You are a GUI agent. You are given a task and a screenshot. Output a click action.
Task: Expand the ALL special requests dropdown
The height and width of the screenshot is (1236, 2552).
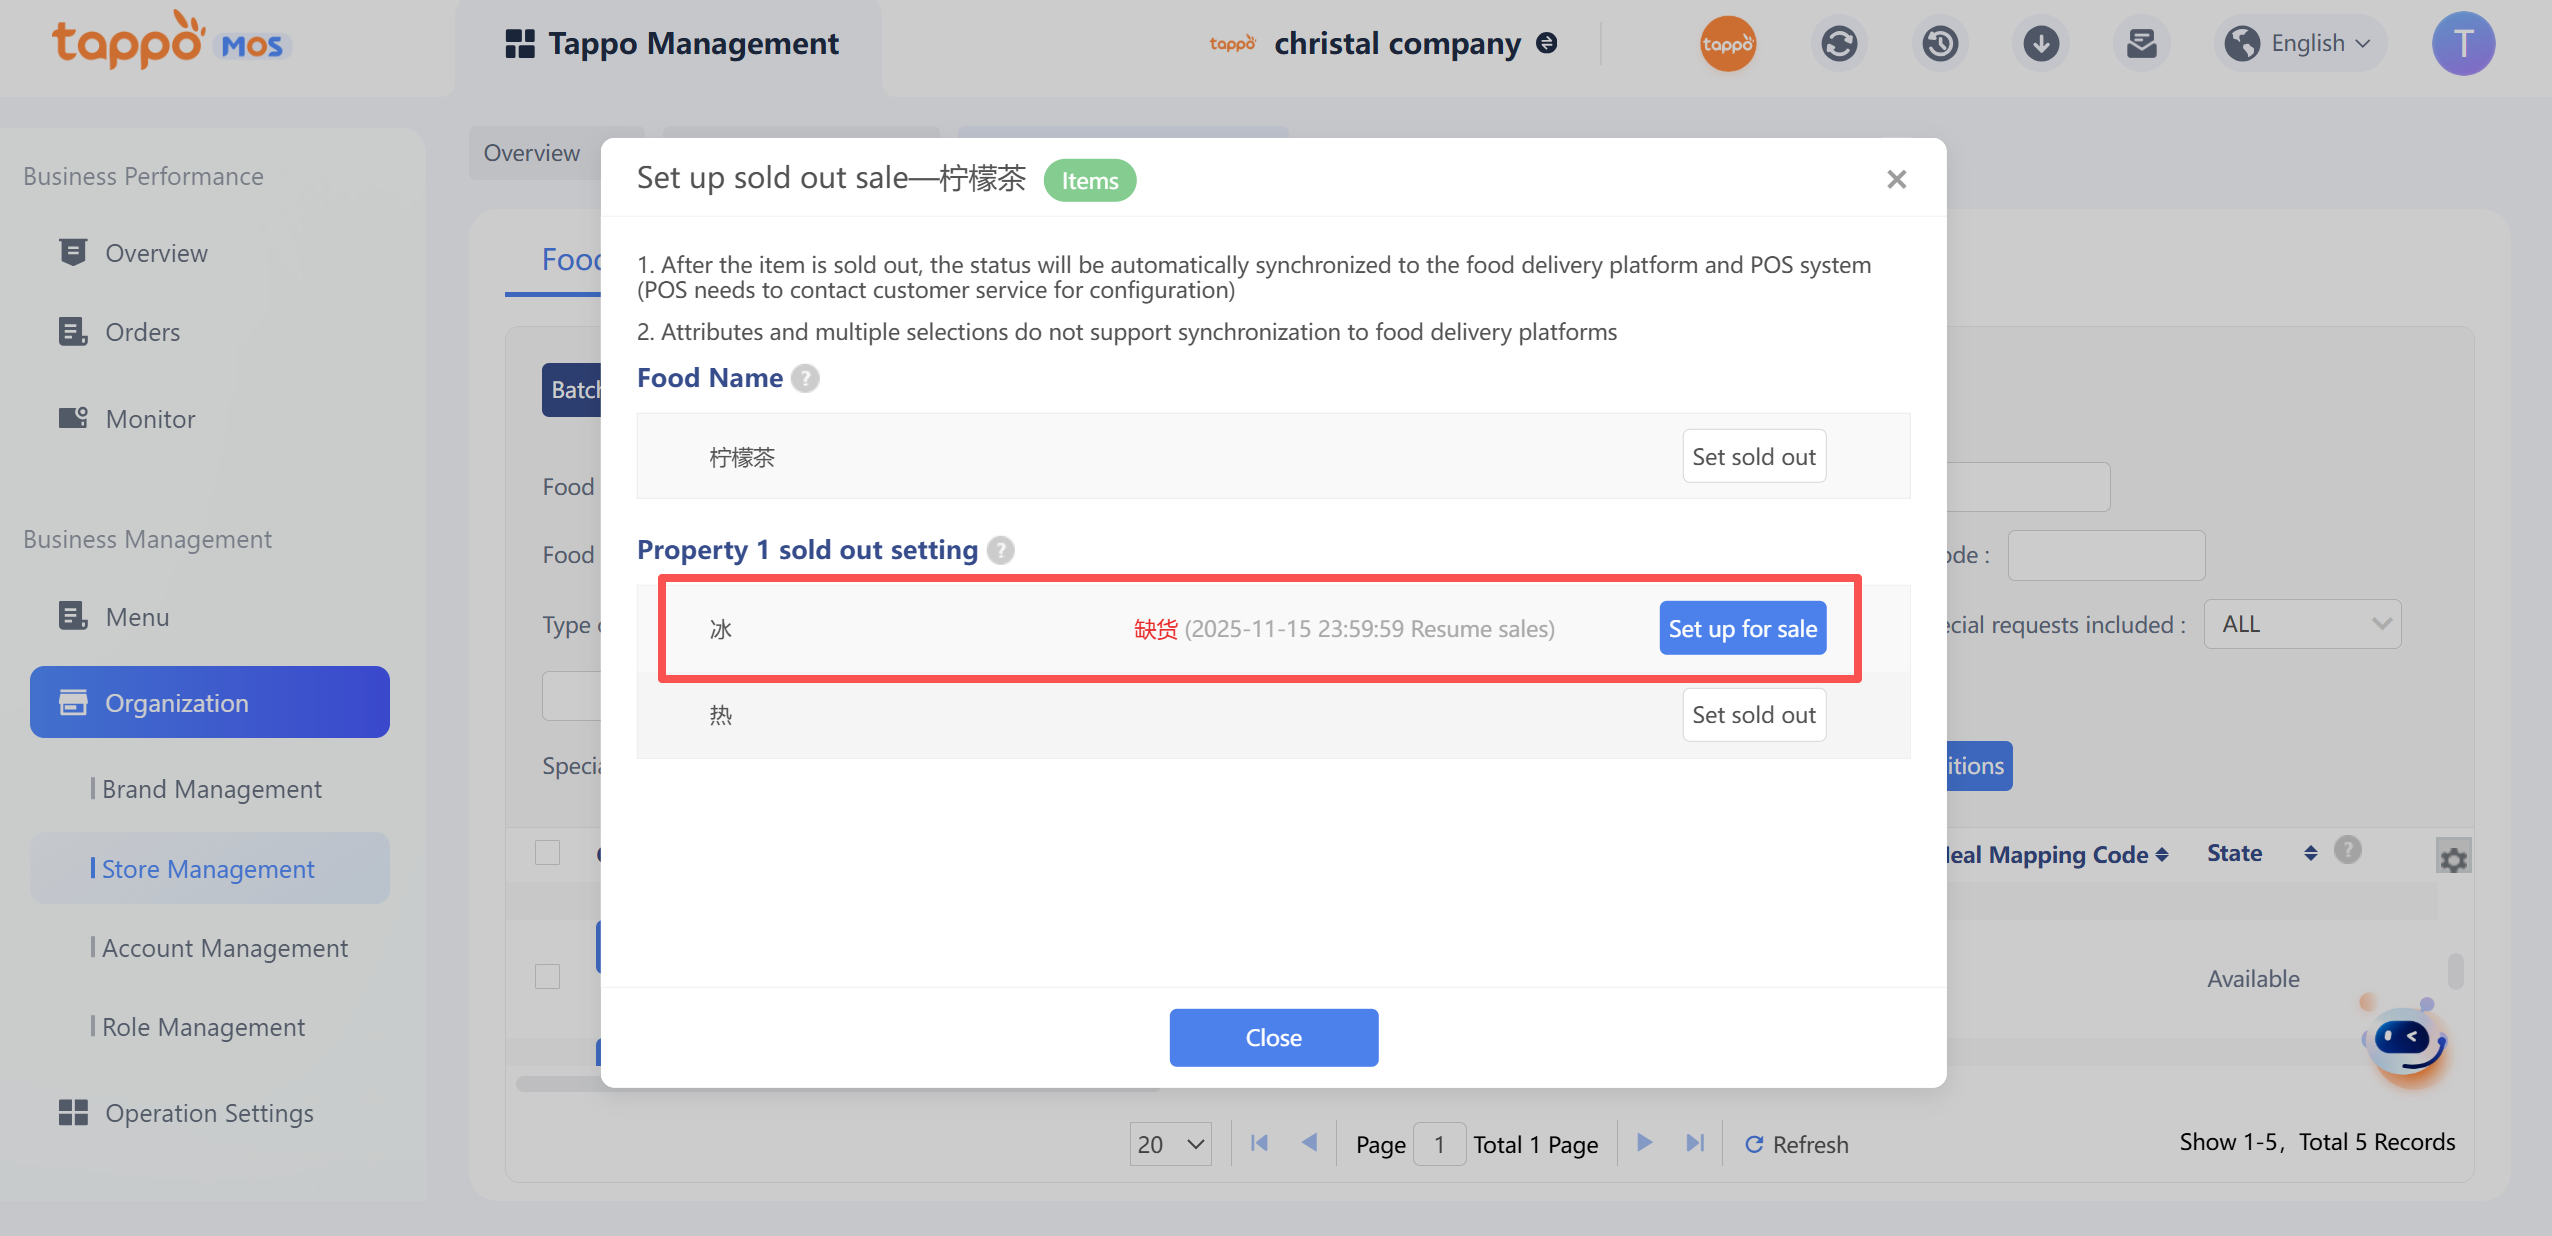click(x=2302, y=624)
